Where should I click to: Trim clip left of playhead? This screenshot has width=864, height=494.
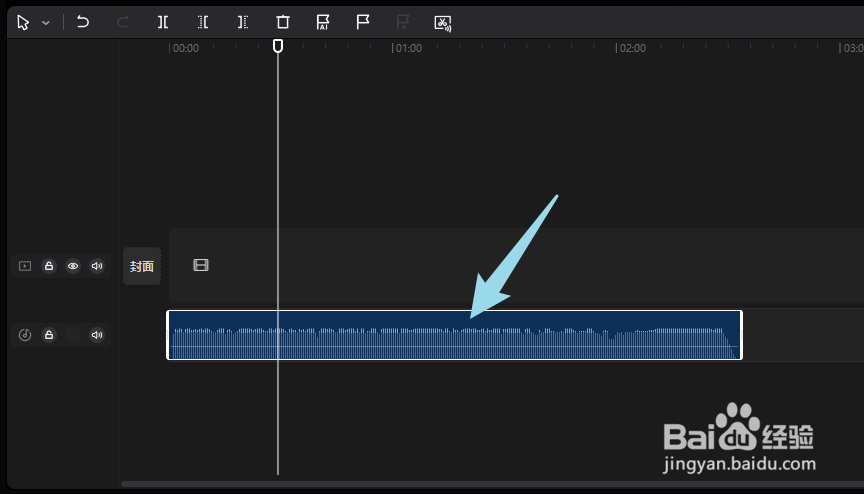pyautogui.click(x=203, y=22)
